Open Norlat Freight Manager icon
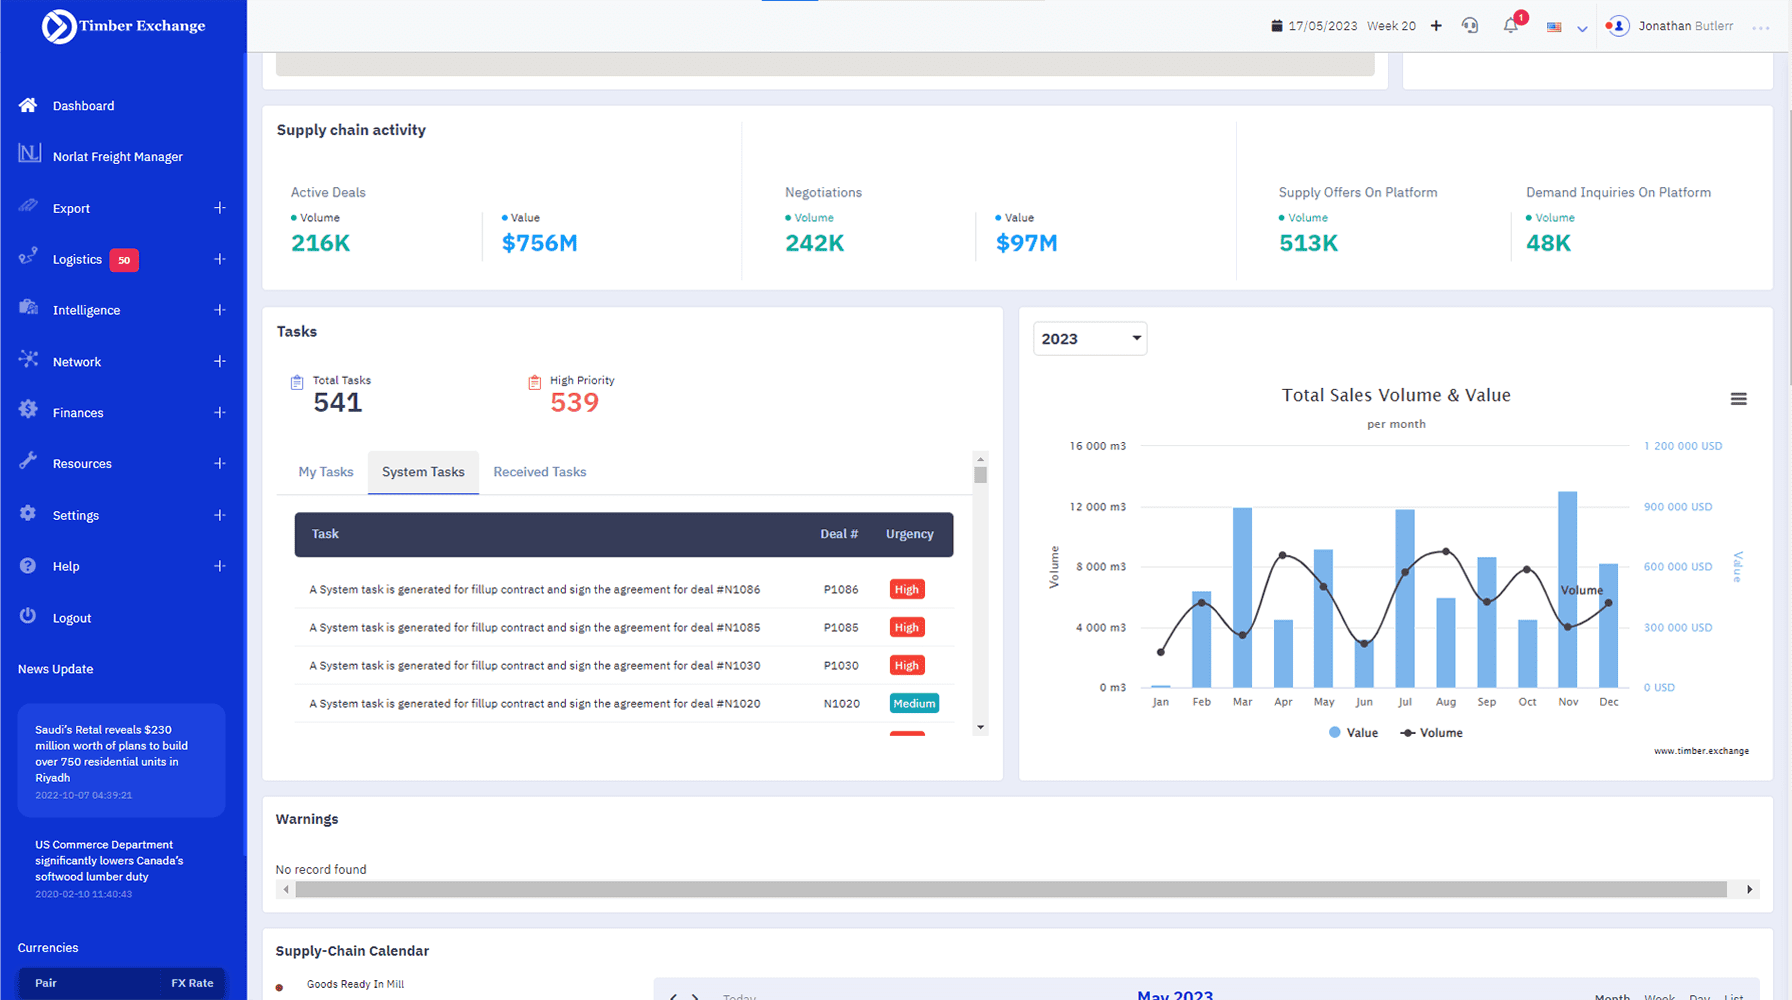Viewport: 1792px width, 1000px height. (29, 153)
